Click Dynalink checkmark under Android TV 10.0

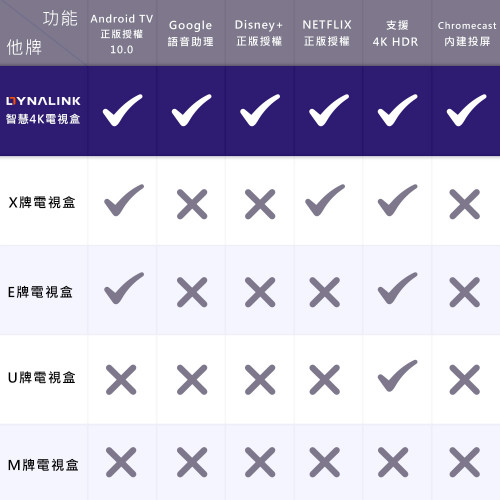(122, 110)
